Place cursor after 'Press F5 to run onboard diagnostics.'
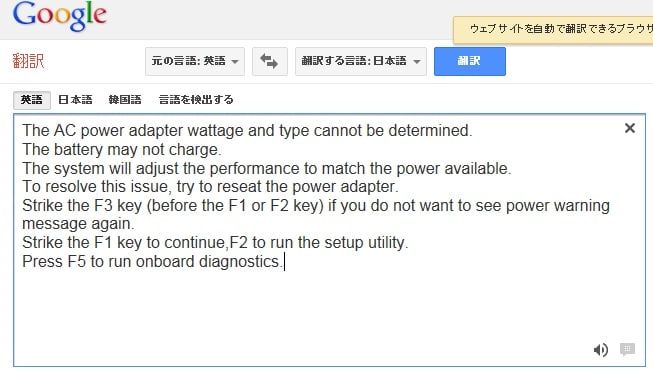The image size is (653, 374). (x=284, y=262)
